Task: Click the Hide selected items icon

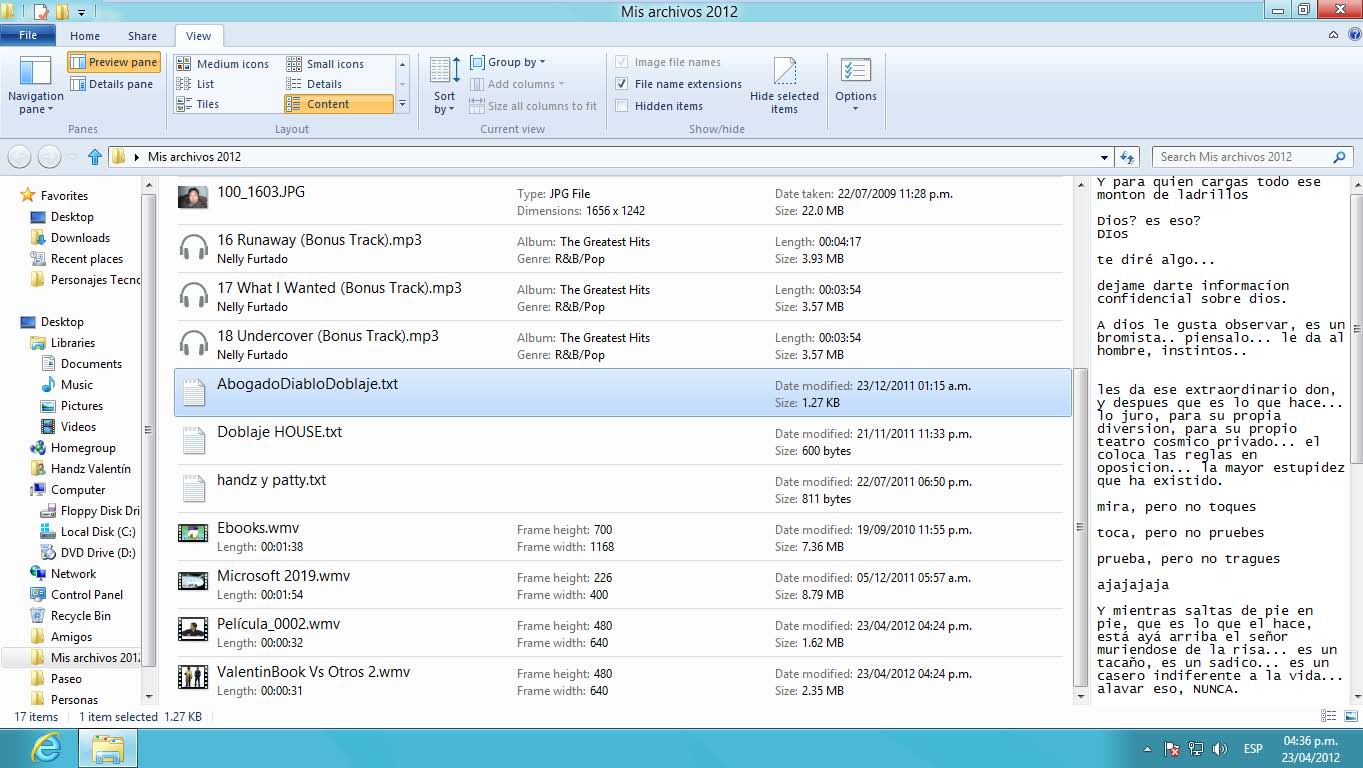Action: tap(784, 74)
